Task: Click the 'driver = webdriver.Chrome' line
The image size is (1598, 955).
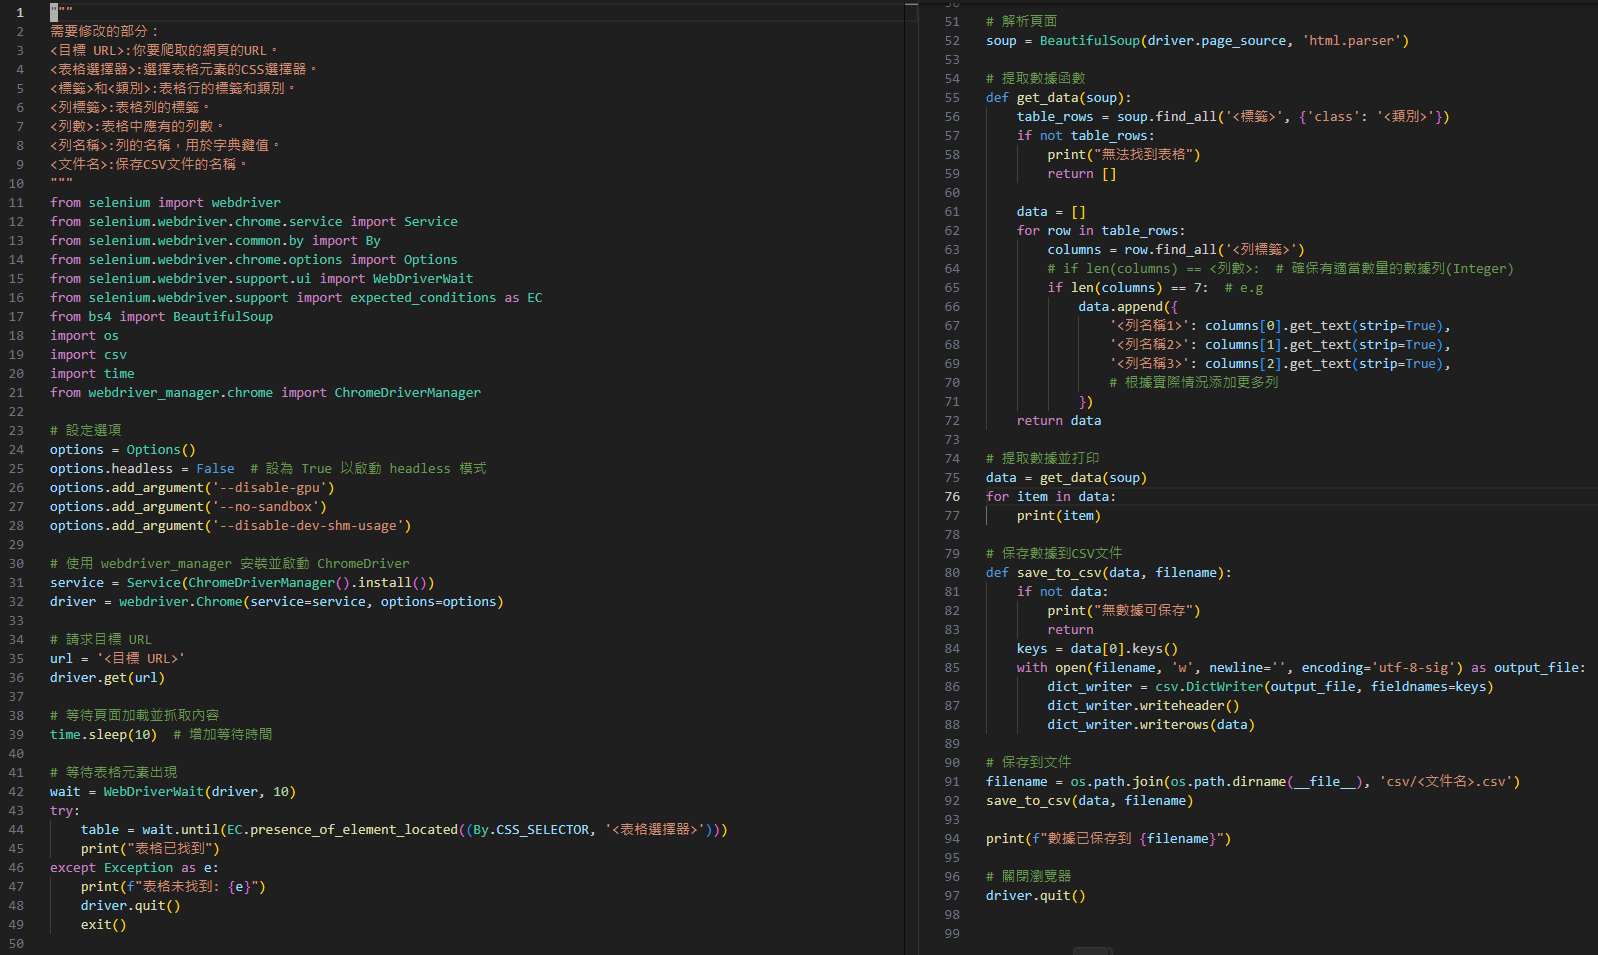Action: tap(277, 601)
